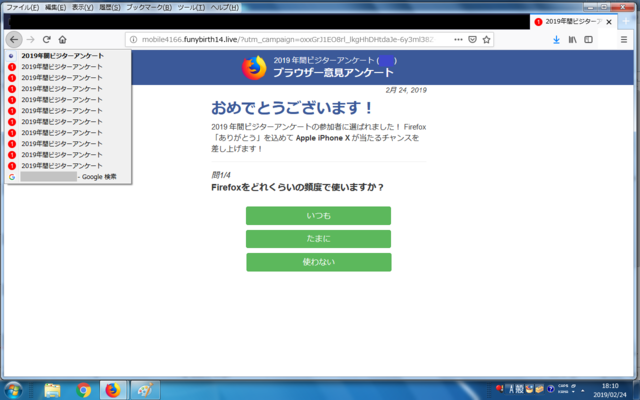Reload the current page
Screen dimensions: 640x400
click(47, 40)
